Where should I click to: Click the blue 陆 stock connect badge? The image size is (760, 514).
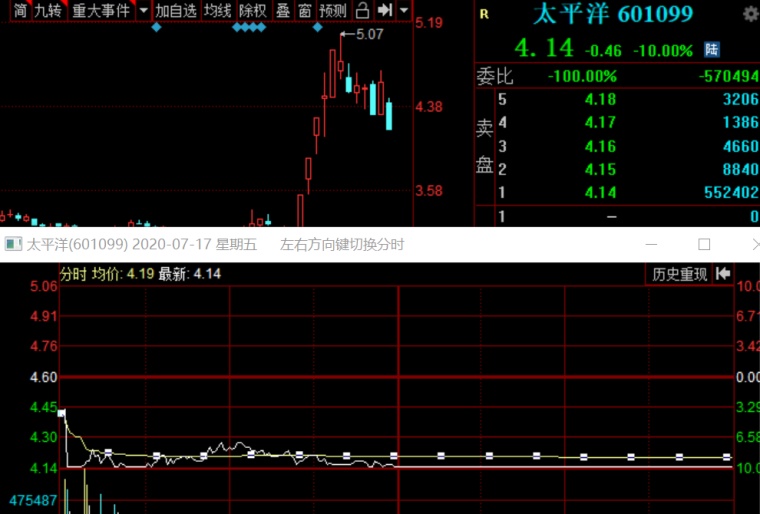coord(711,49)
